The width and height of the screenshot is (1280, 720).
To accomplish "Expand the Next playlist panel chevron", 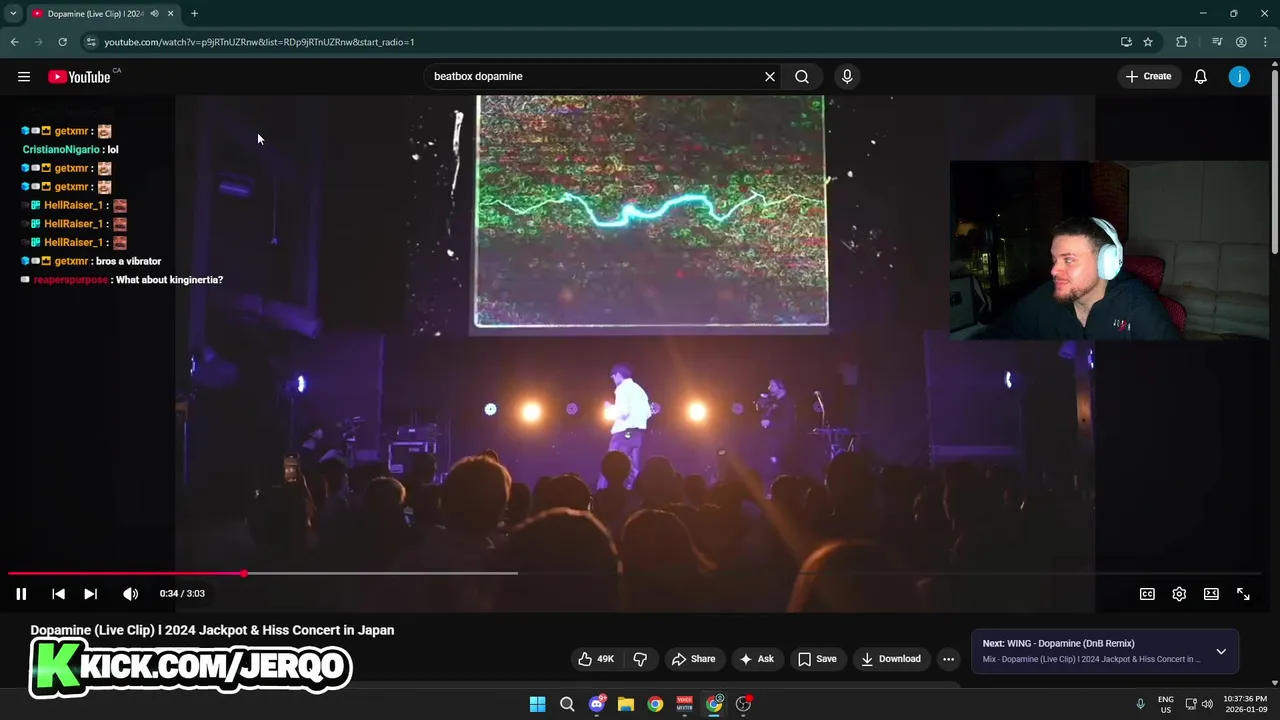I will [1221, 652].
